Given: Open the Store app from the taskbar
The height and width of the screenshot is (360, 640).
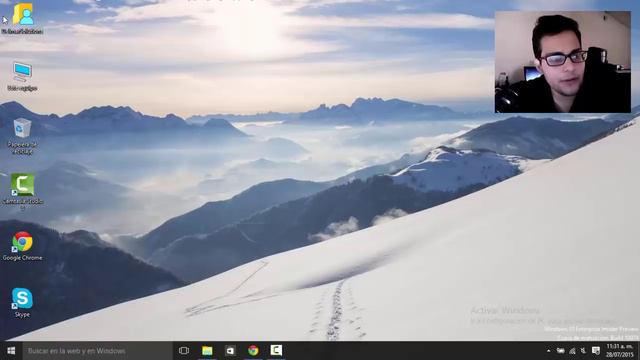Looking at the screenshot, I should click(230, 351).
